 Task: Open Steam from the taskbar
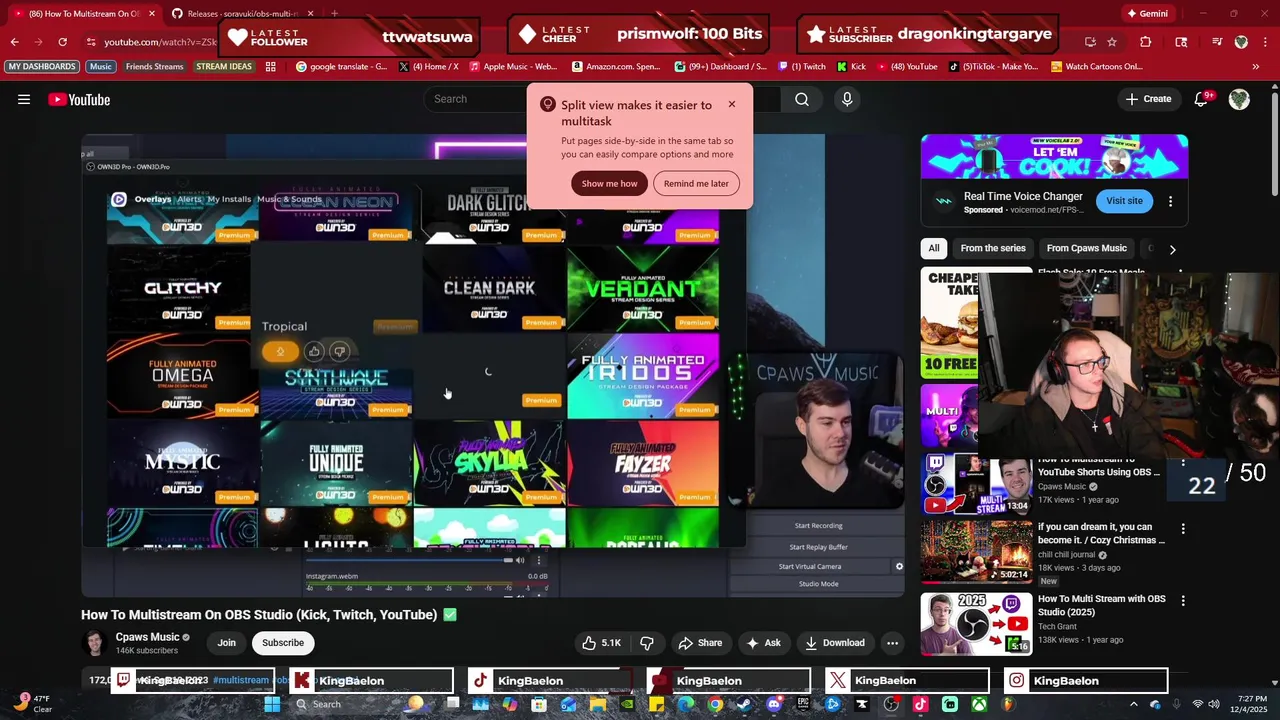click(x=744, y=704)
